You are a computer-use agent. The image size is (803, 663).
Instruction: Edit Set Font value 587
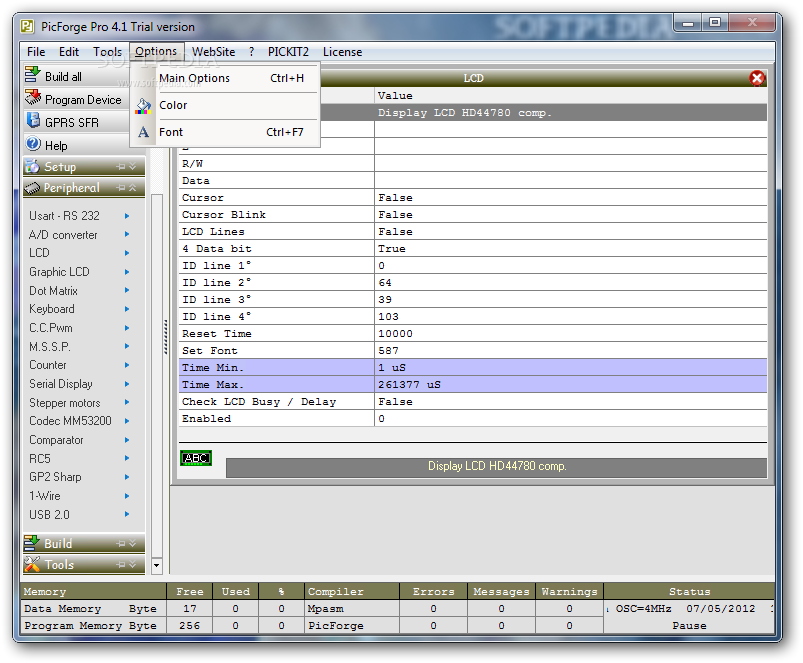(x=570, y=350)
